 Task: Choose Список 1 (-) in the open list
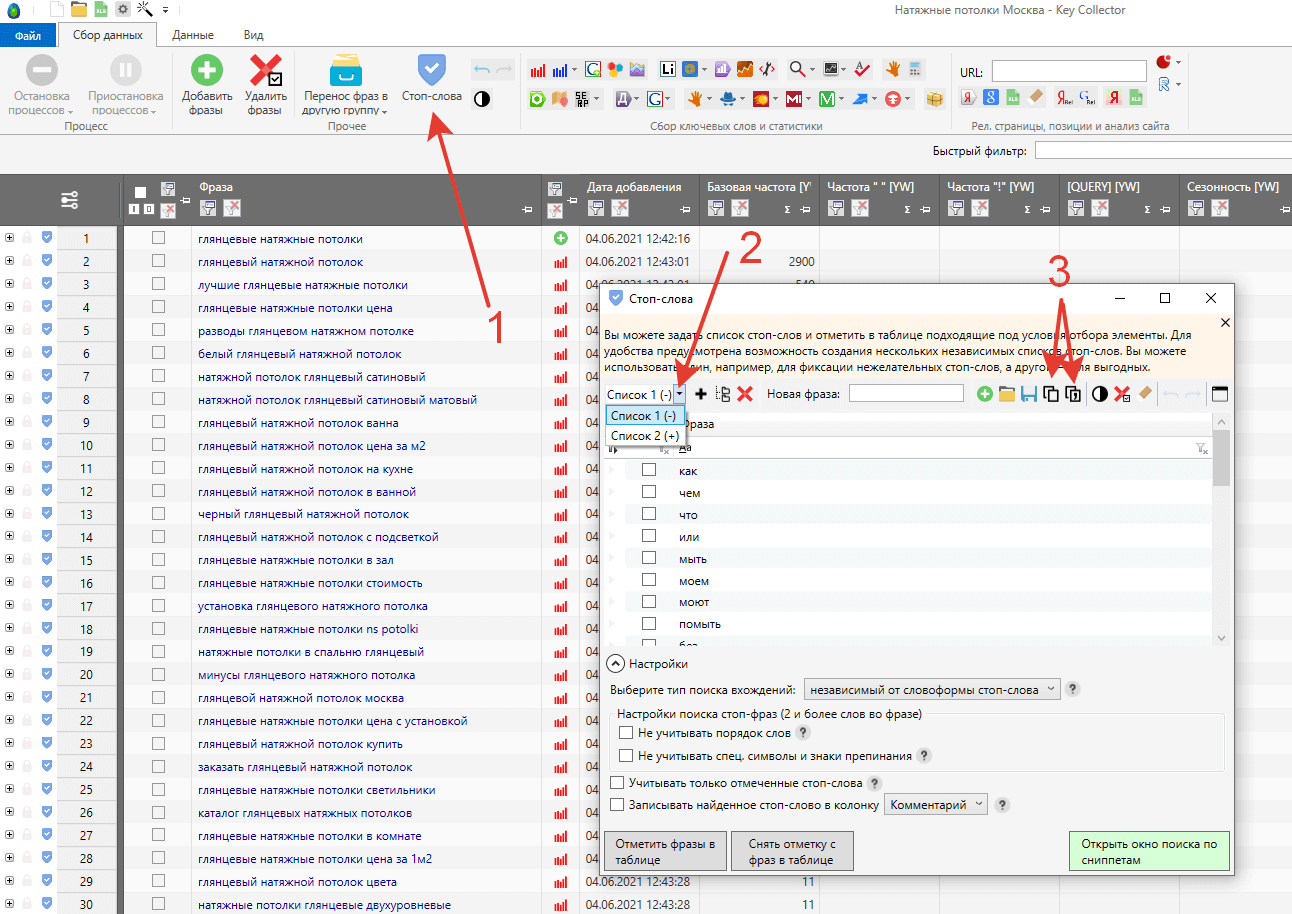pyautogui.click(x=645, y=416)
